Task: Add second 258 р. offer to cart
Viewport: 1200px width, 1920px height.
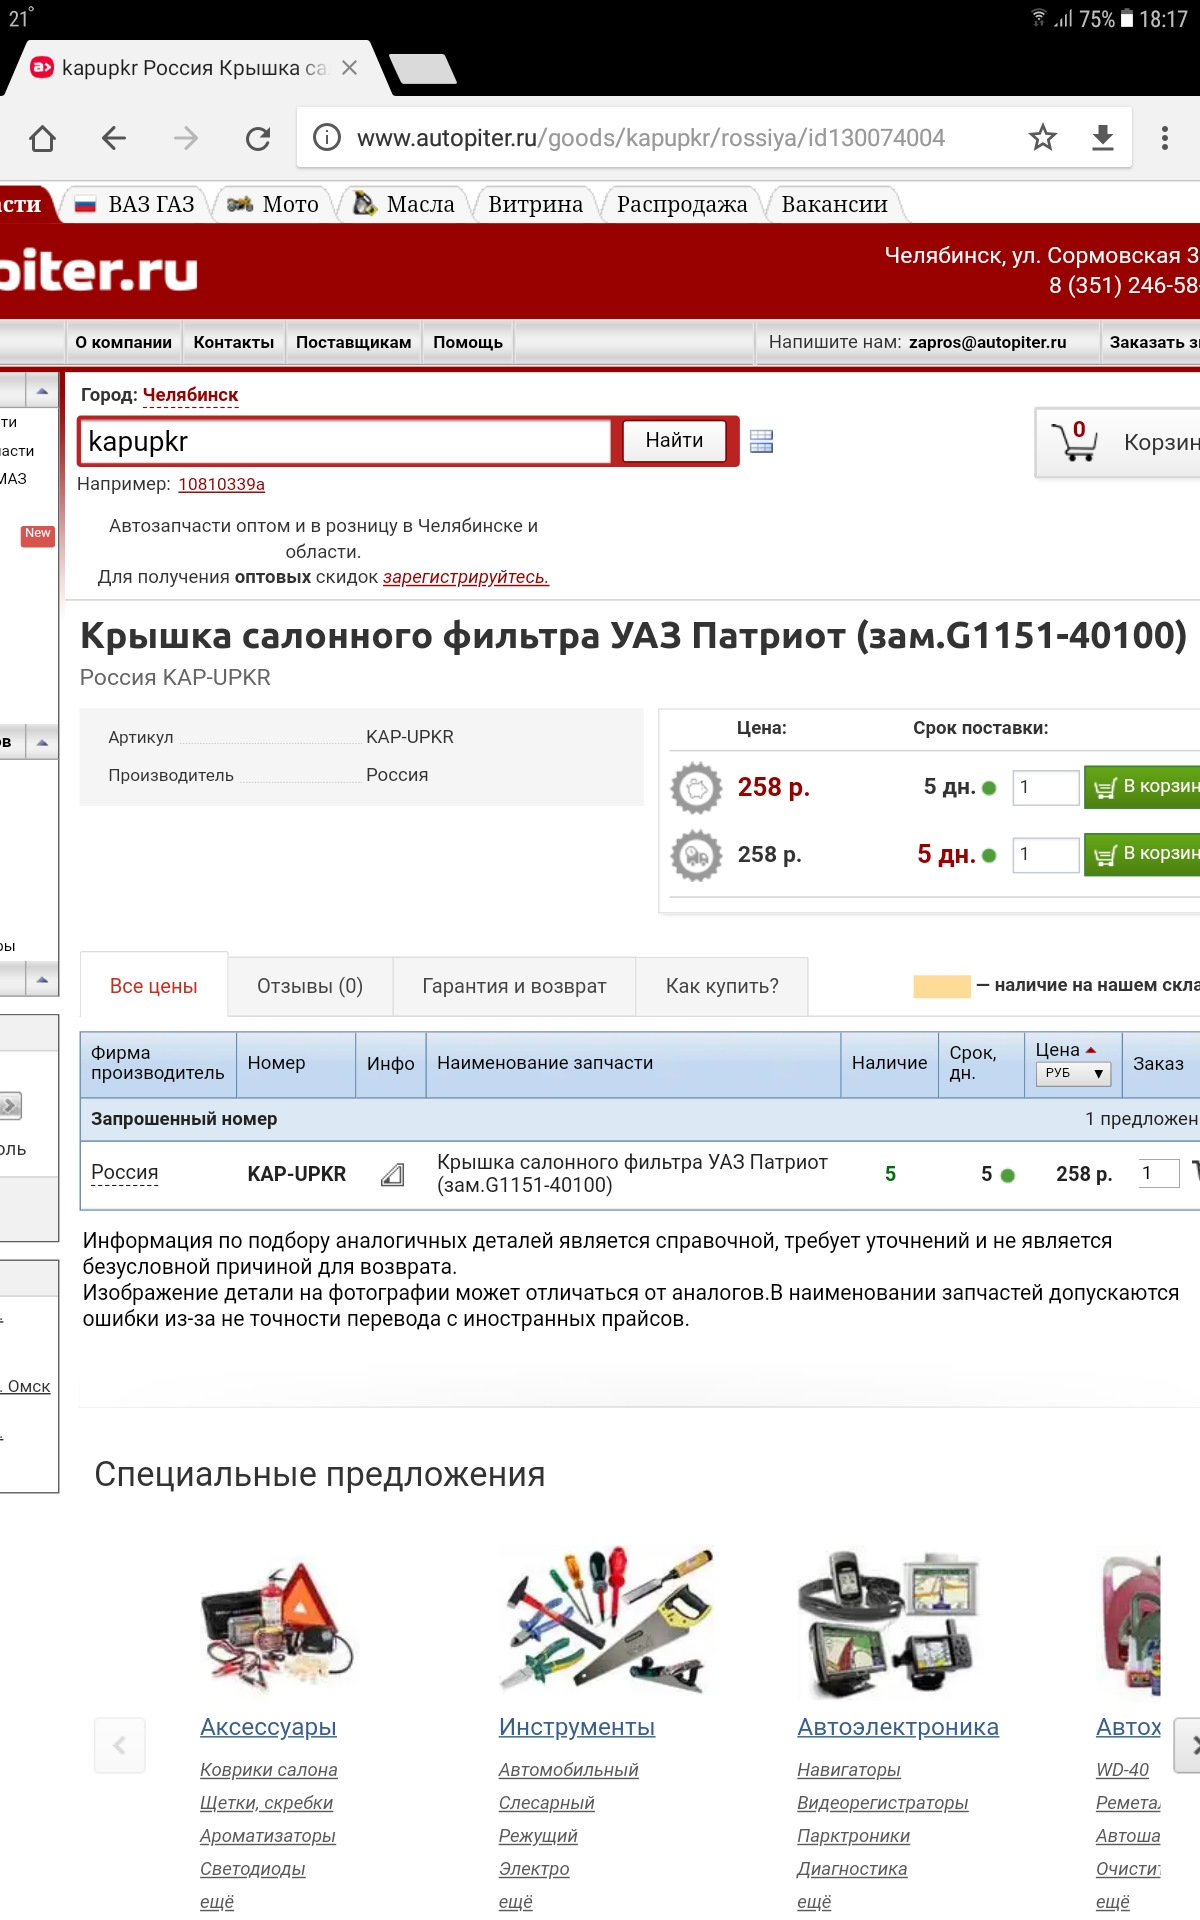Action: 1142,855
